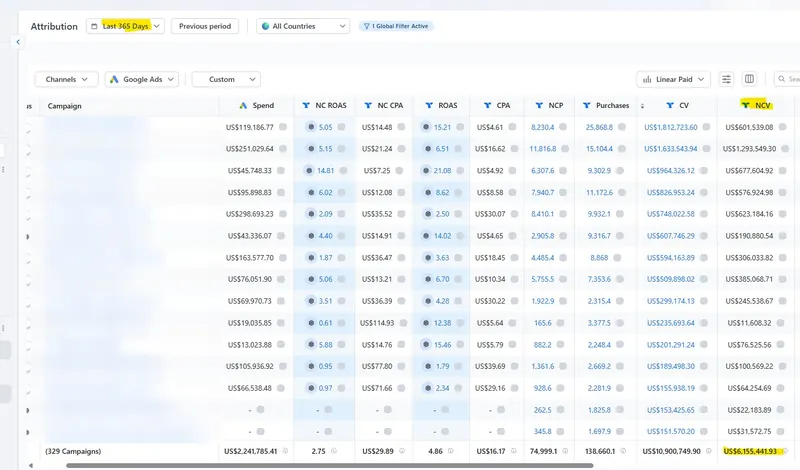Viewport: 800px width, 470px height.
Task: Click the Triple Whale icon in NC CPA header
Action: tap(368, 106)
